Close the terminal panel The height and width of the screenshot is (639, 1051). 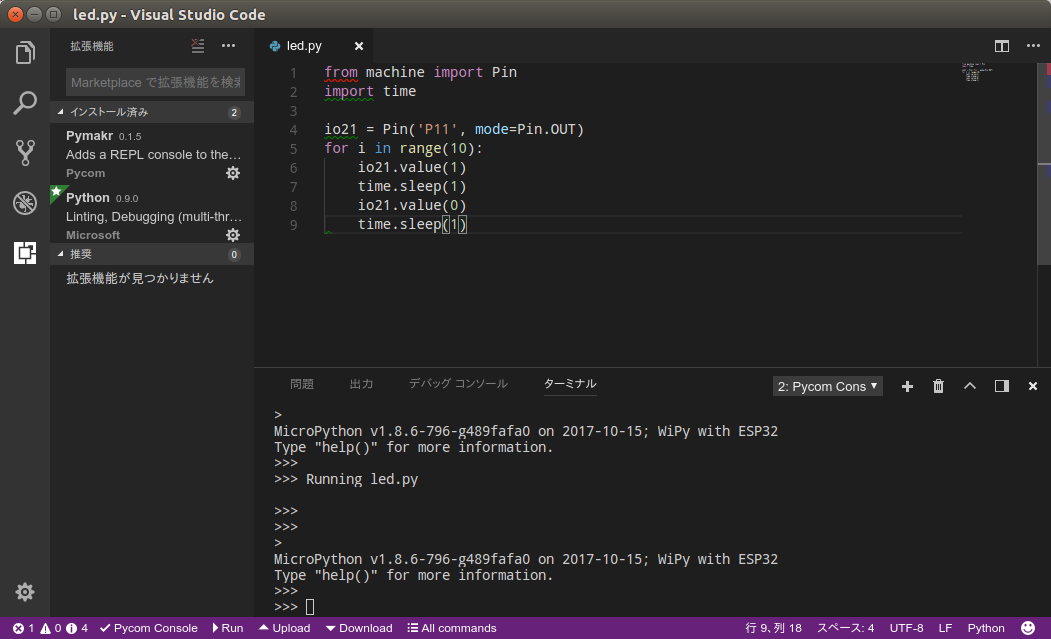1033,386
